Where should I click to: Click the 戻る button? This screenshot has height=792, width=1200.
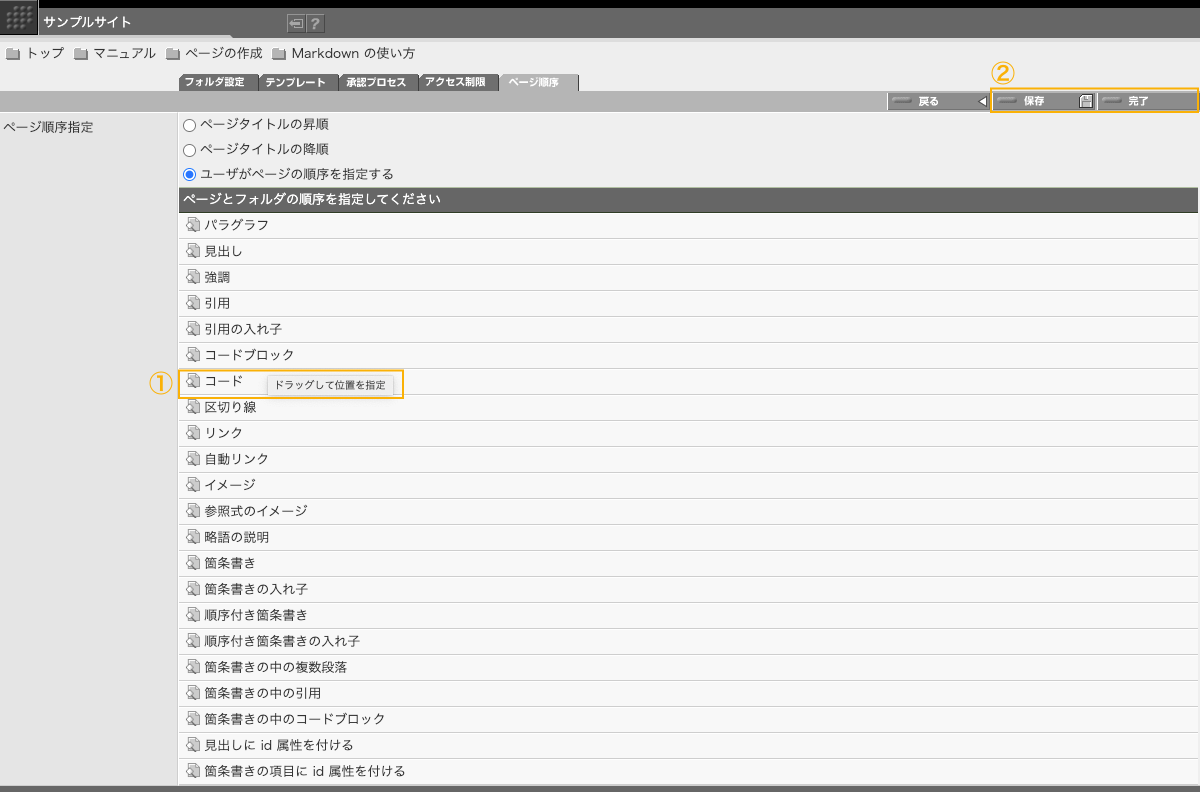(936, 101)
